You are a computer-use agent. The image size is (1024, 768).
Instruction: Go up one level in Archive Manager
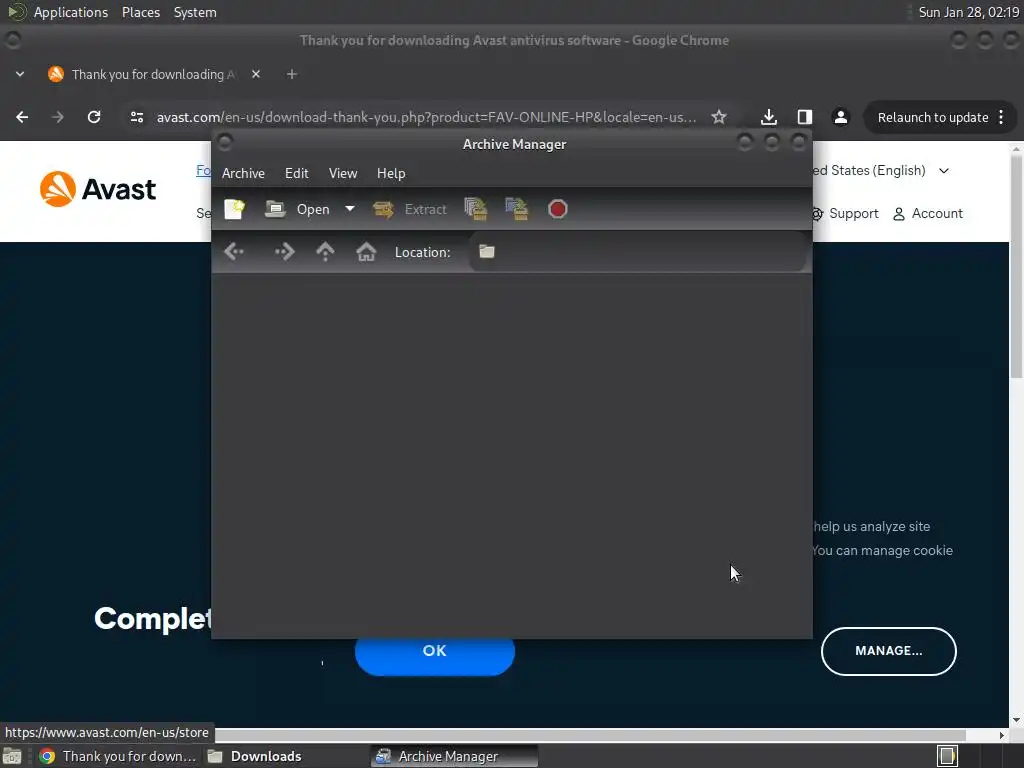click(325, 251)
